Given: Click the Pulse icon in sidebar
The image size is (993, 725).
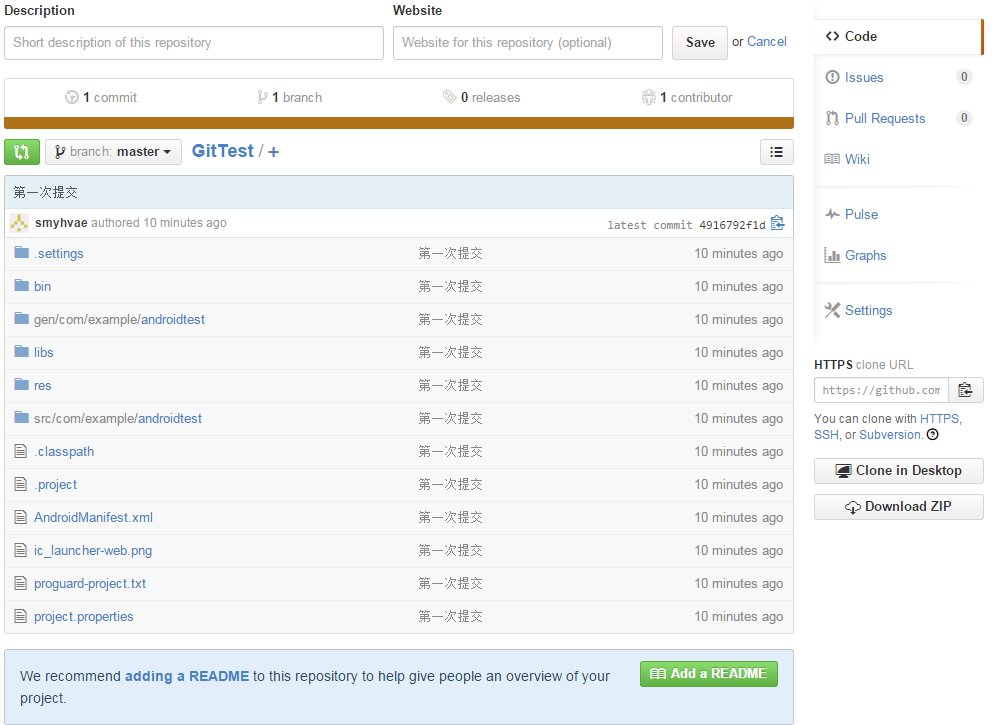Looking at the screenshot, I should [x=832, y=214].
